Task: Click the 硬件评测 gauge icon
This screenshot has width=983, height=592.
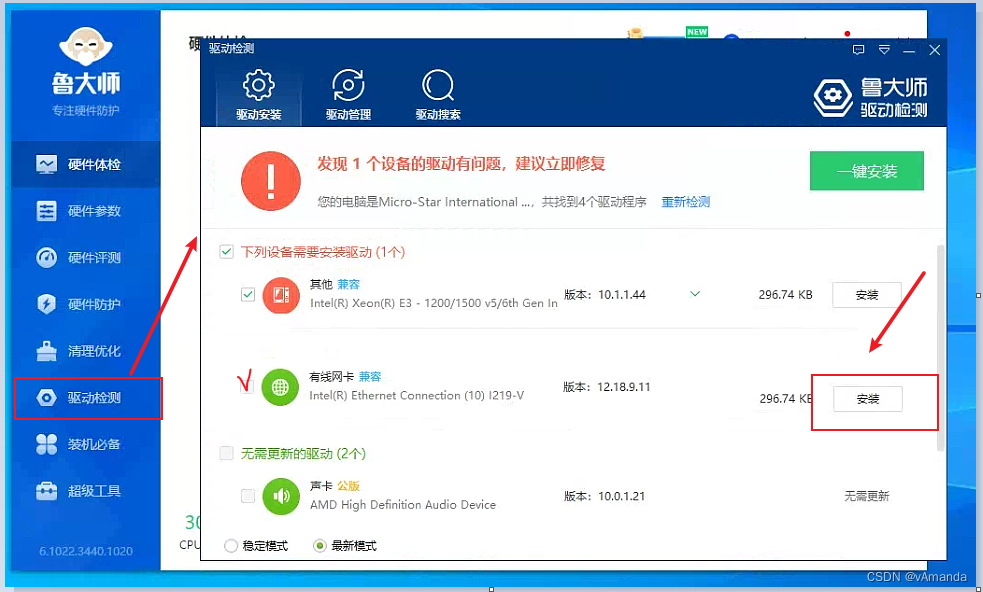Action: pyautogui.click(x=46, y=257)
